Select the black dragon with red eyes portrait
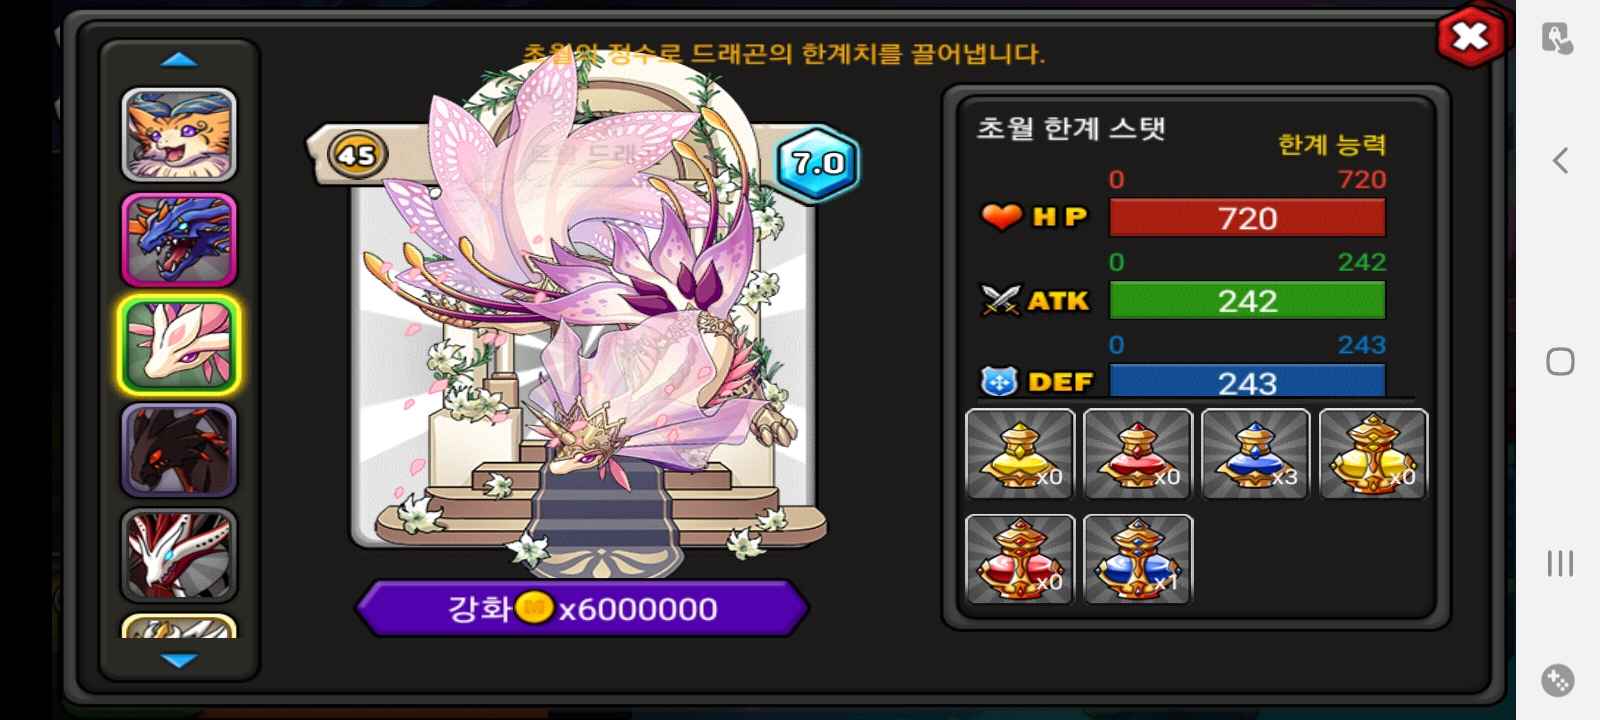Screen dimensions: 1600x720 [x=179, y=450]
